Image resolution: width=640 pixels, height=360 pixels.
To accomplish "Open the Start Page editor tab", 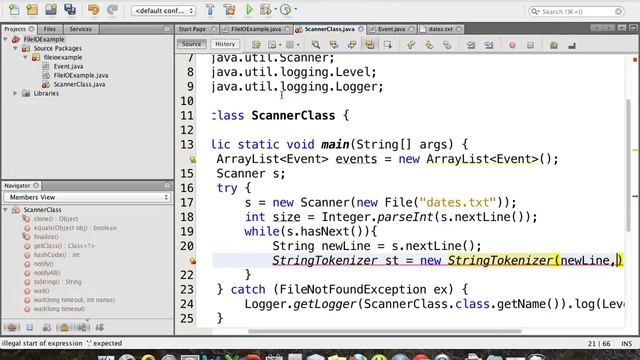I will [x=192, y=29].
